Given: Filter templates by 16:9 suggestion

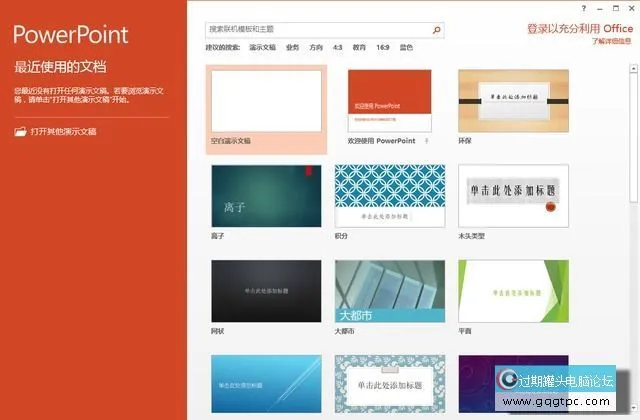Looking at the screenshot, I should click(382, 47).
